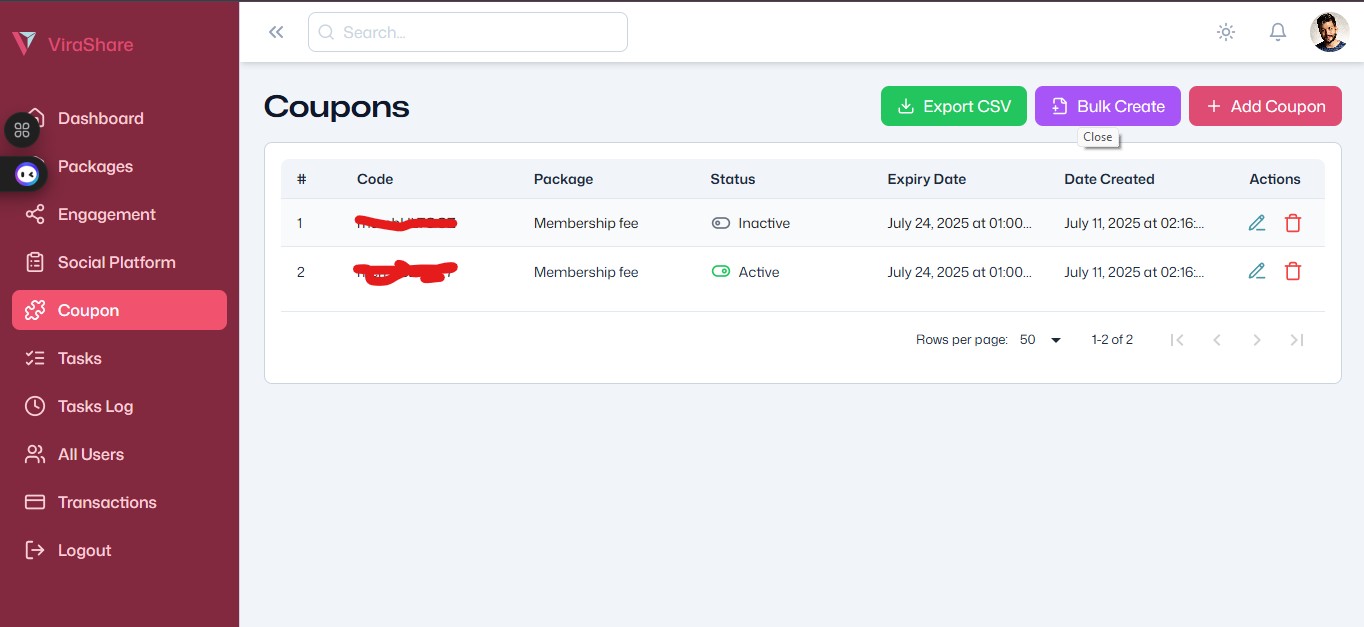This screenshot has width=1364, height=627.
Task: Go to first page of table
Action: tap(1177, 340)
